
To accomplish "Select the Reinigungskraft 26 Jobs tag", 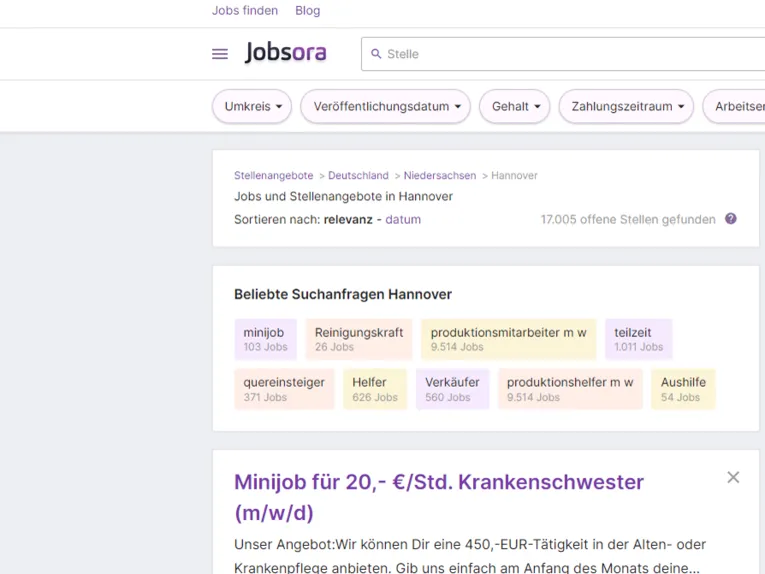I will click(359, 339).
